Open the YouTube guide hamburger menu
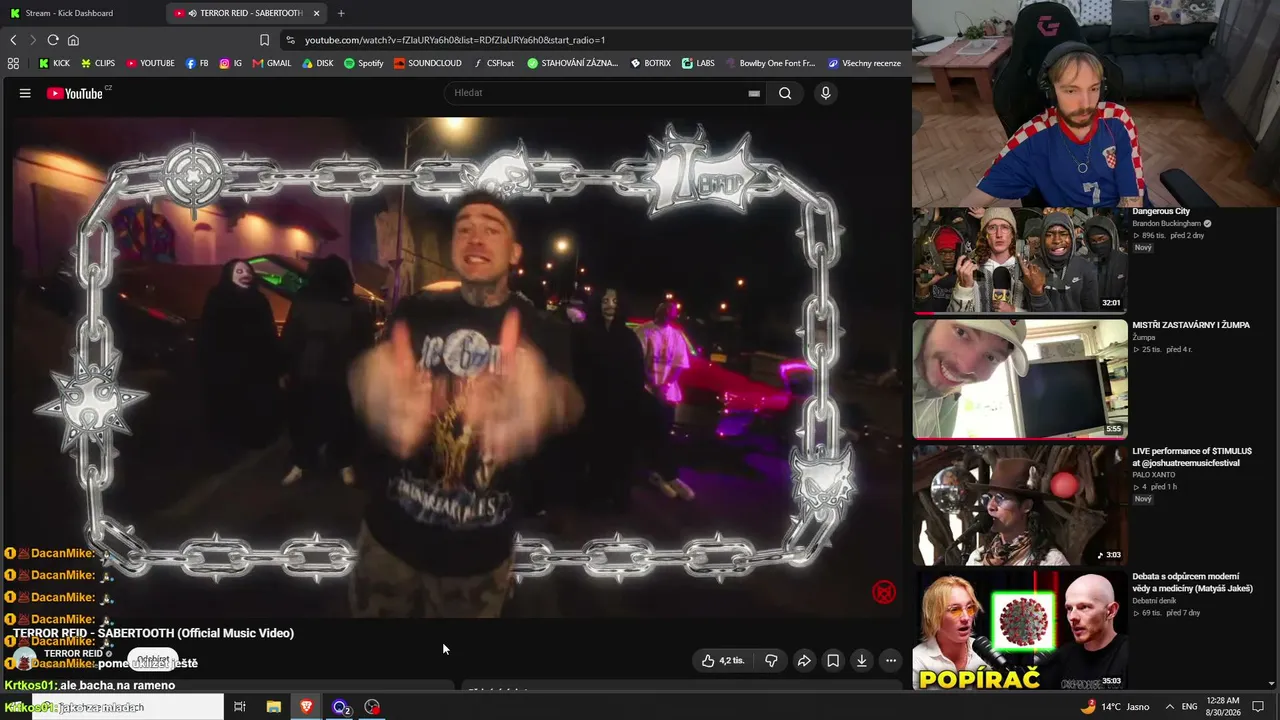Image resolution: width=1280 pixels, height=720 pixels. (25, 93)
